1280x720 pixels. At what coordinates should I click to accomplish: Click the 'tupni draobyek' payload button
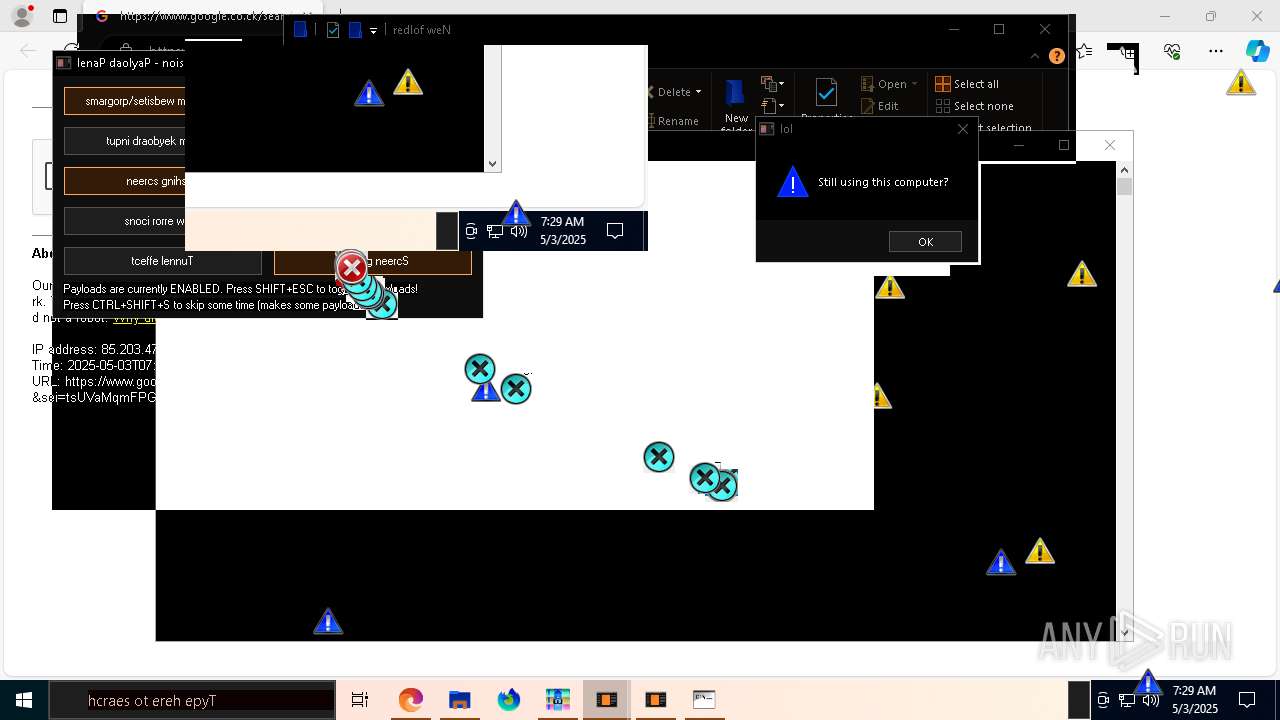[x=125, y=141]
